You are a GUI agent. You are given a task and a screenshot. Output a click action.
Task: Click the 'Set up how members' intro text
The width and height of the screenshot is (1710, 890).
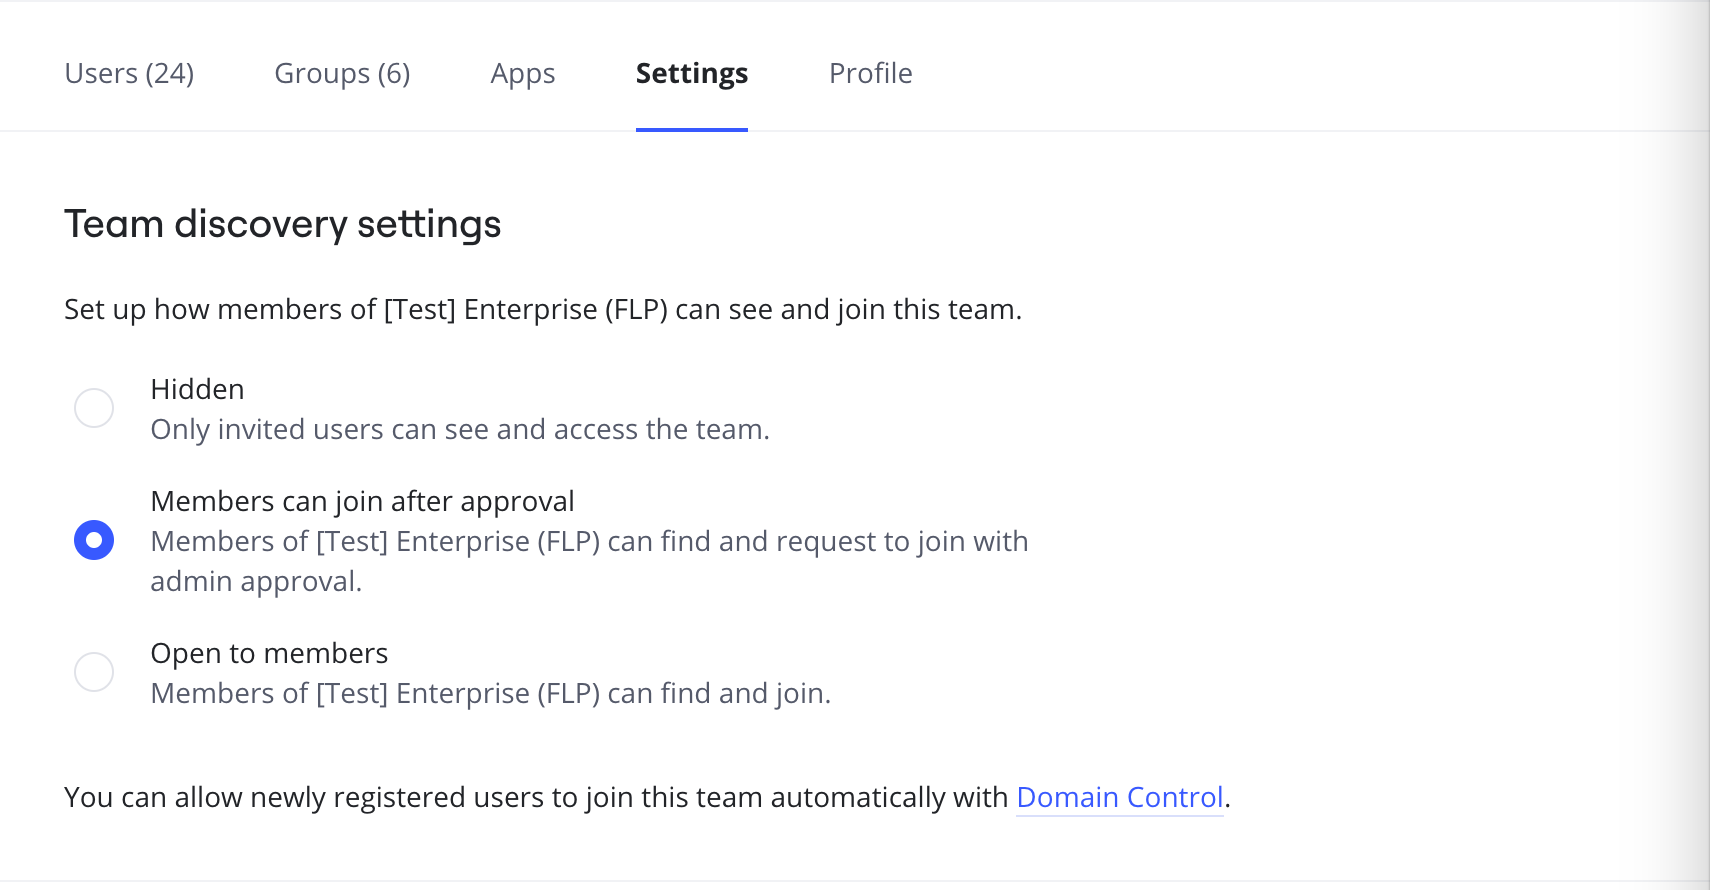(x=542, y=309)
